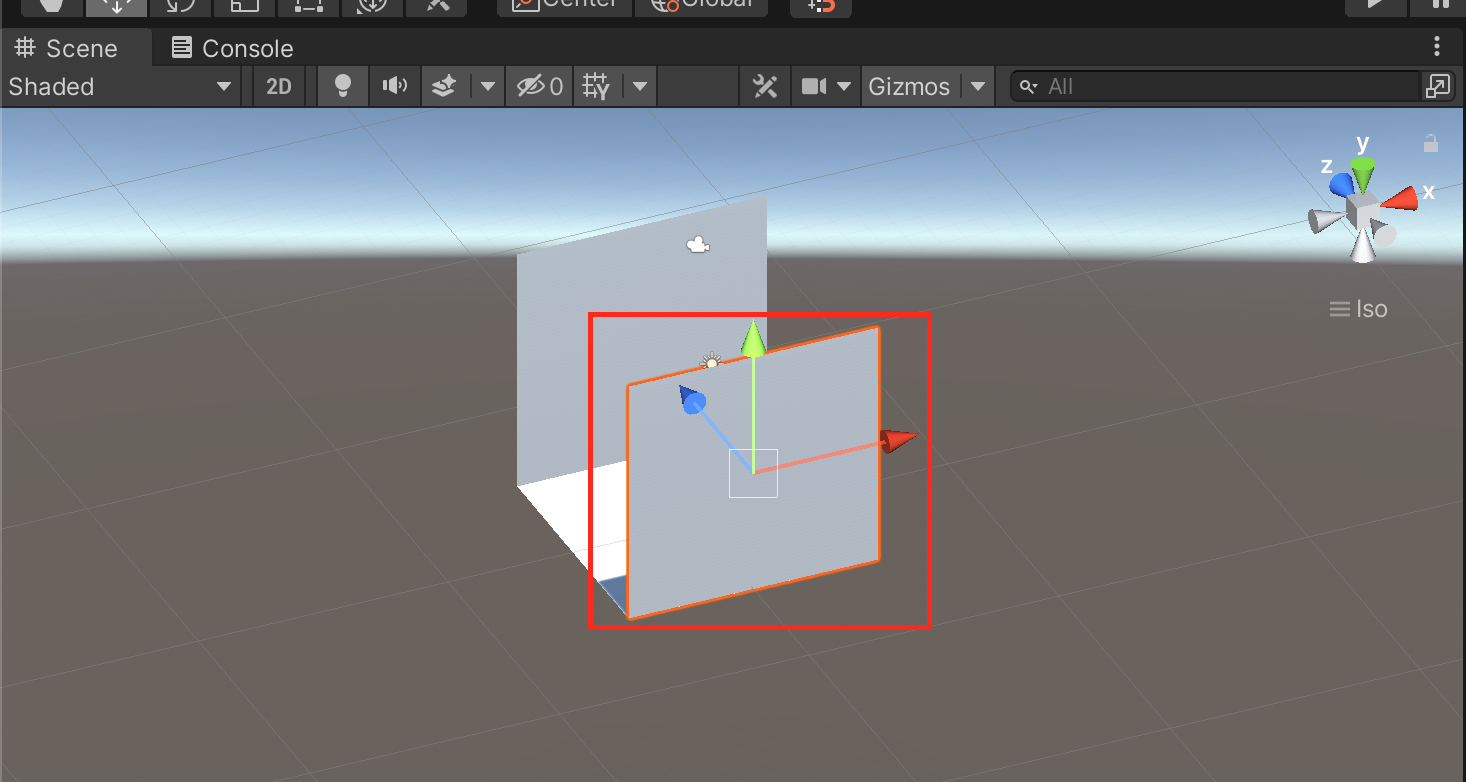Image resolution: width=1466 pixels, height=782 pixels.
Task: Open the grid settings dropdown arrow
Action: 639,87
